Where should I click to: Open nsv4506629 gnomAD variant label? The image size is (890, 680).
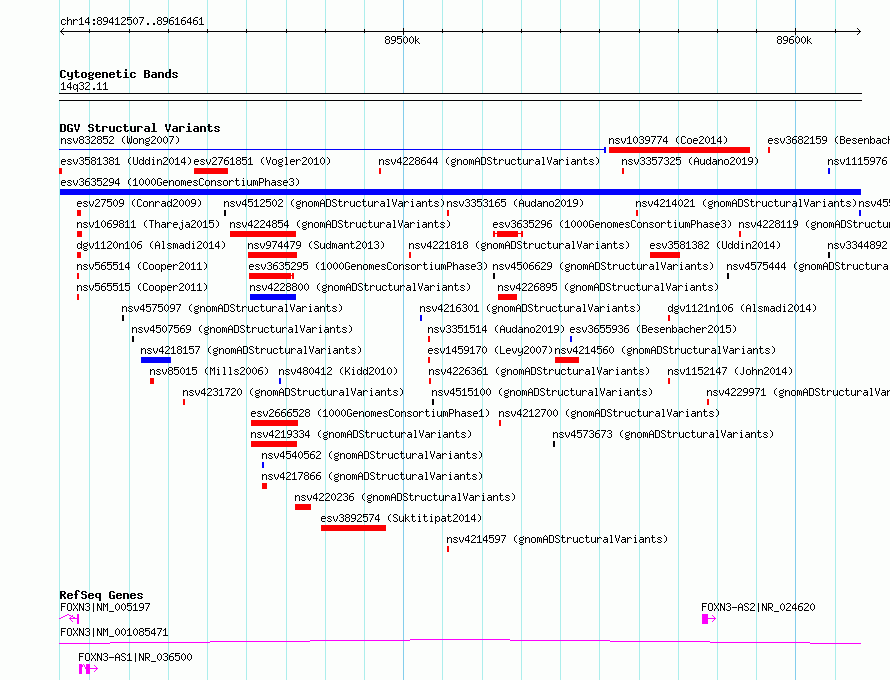(603, 266)
